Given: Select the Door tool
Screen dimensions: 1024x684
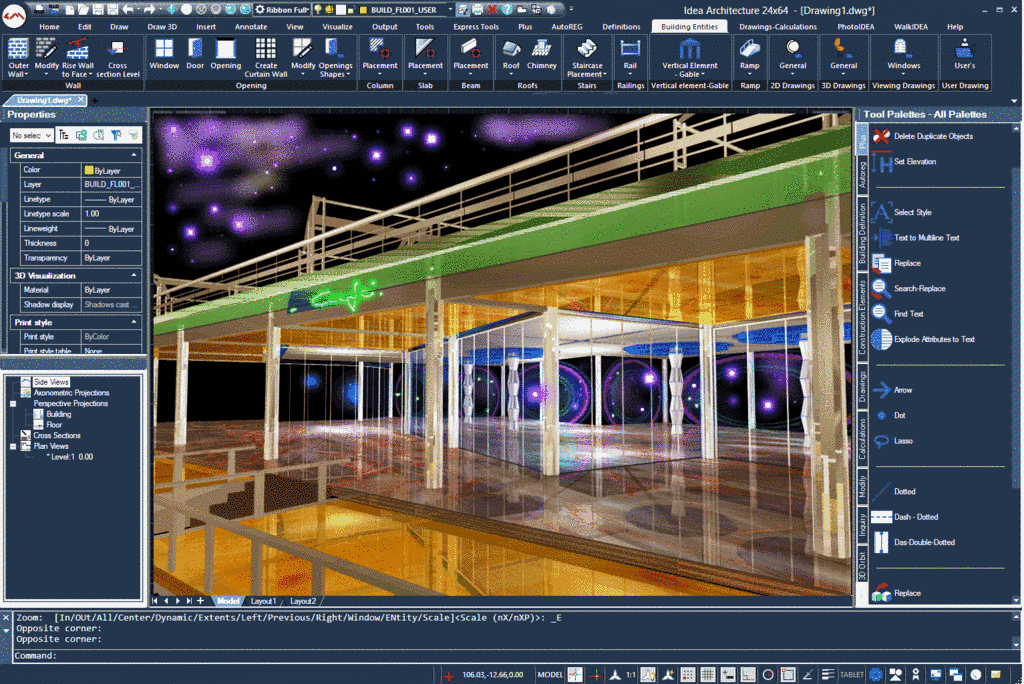Looking at the screenshot, I should point(195,54).
